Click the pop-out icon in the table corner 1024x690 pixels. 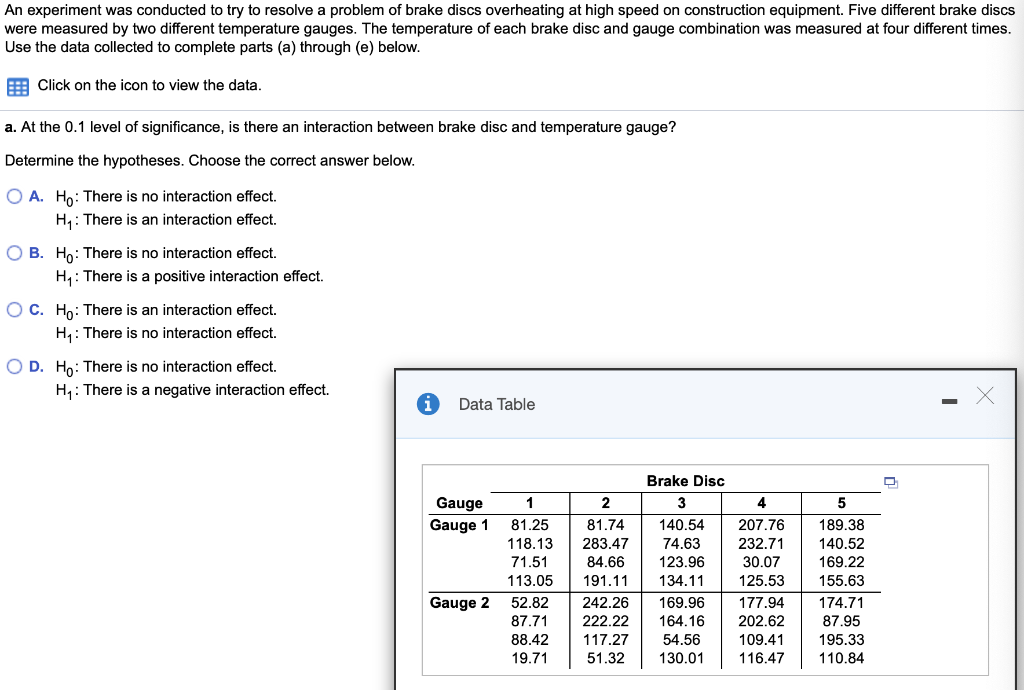pos(889,482)
